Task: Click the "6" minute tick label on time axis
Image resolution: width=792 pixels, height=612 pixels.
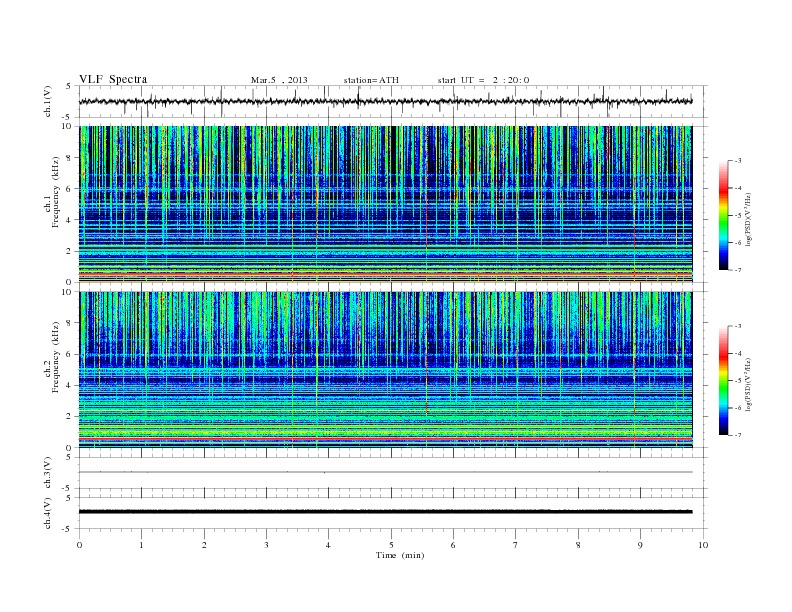Action: pyautogui.click(x=453, y=545)
